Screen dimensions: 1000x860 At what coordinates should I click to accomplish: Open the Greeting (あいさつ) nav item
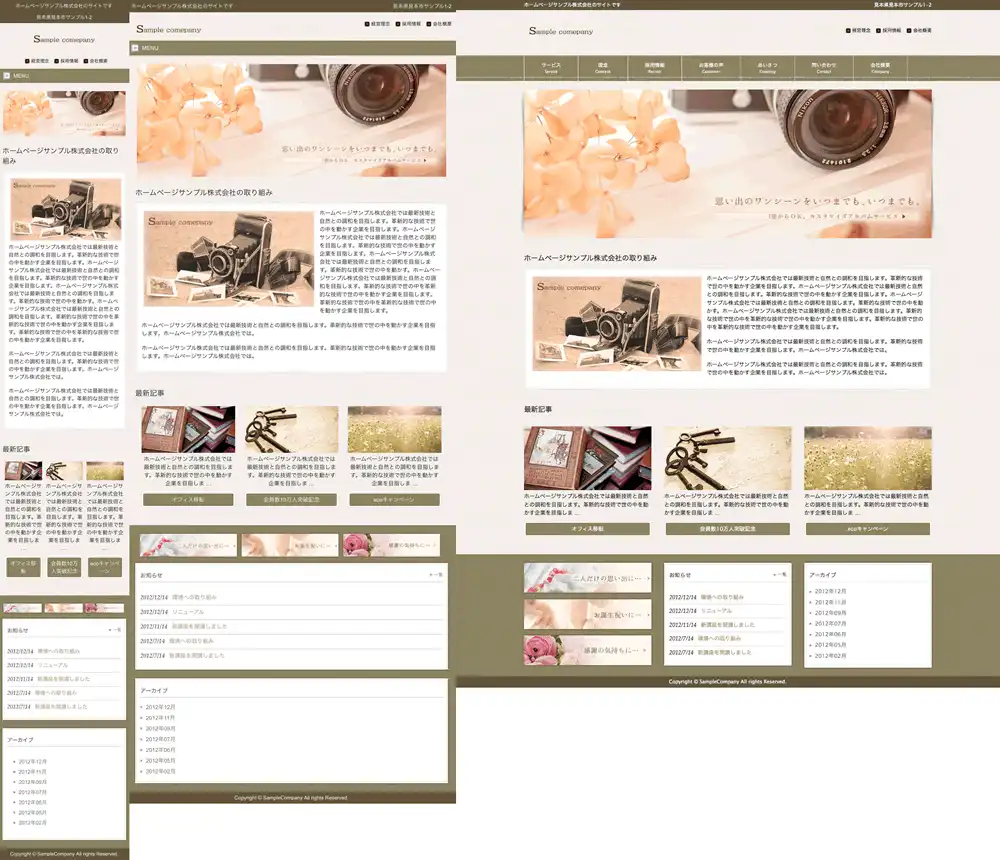pos(767,68)
